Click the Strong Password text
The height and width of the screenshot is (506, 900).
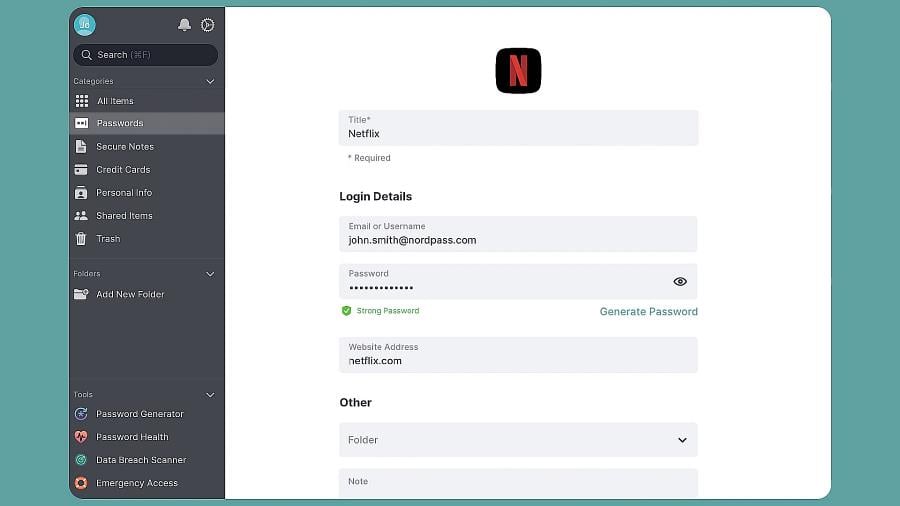(388, 311)
